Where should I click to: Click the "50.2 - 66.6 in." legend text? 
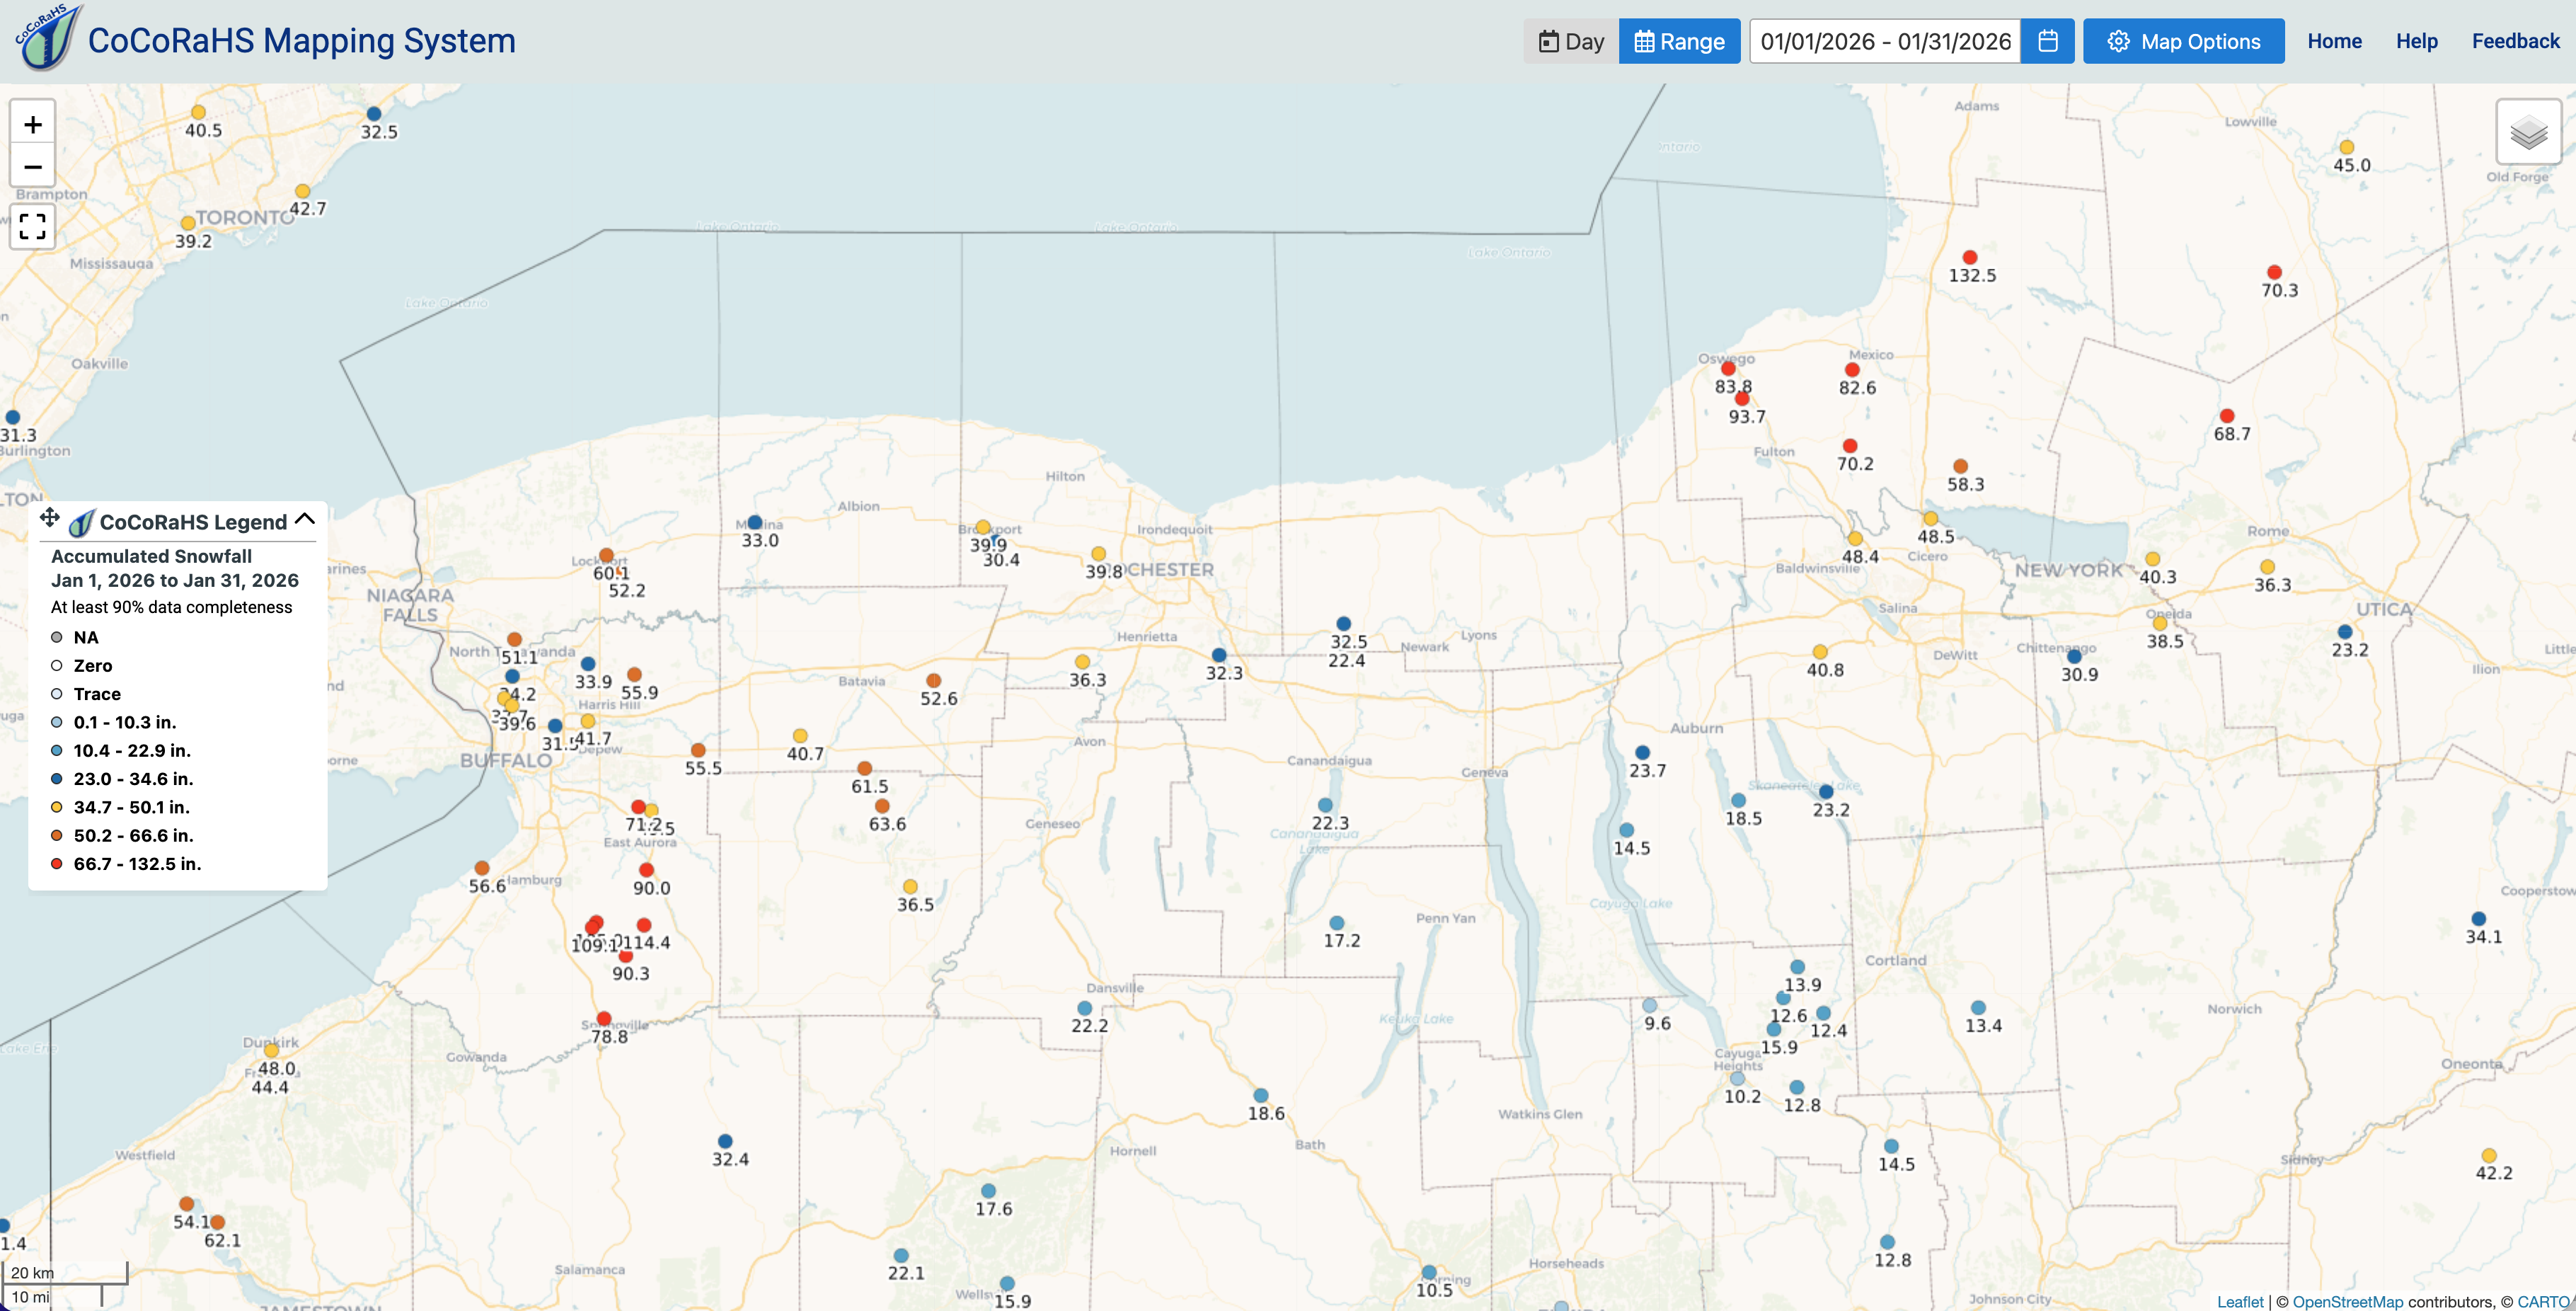[x=134, y=835]
